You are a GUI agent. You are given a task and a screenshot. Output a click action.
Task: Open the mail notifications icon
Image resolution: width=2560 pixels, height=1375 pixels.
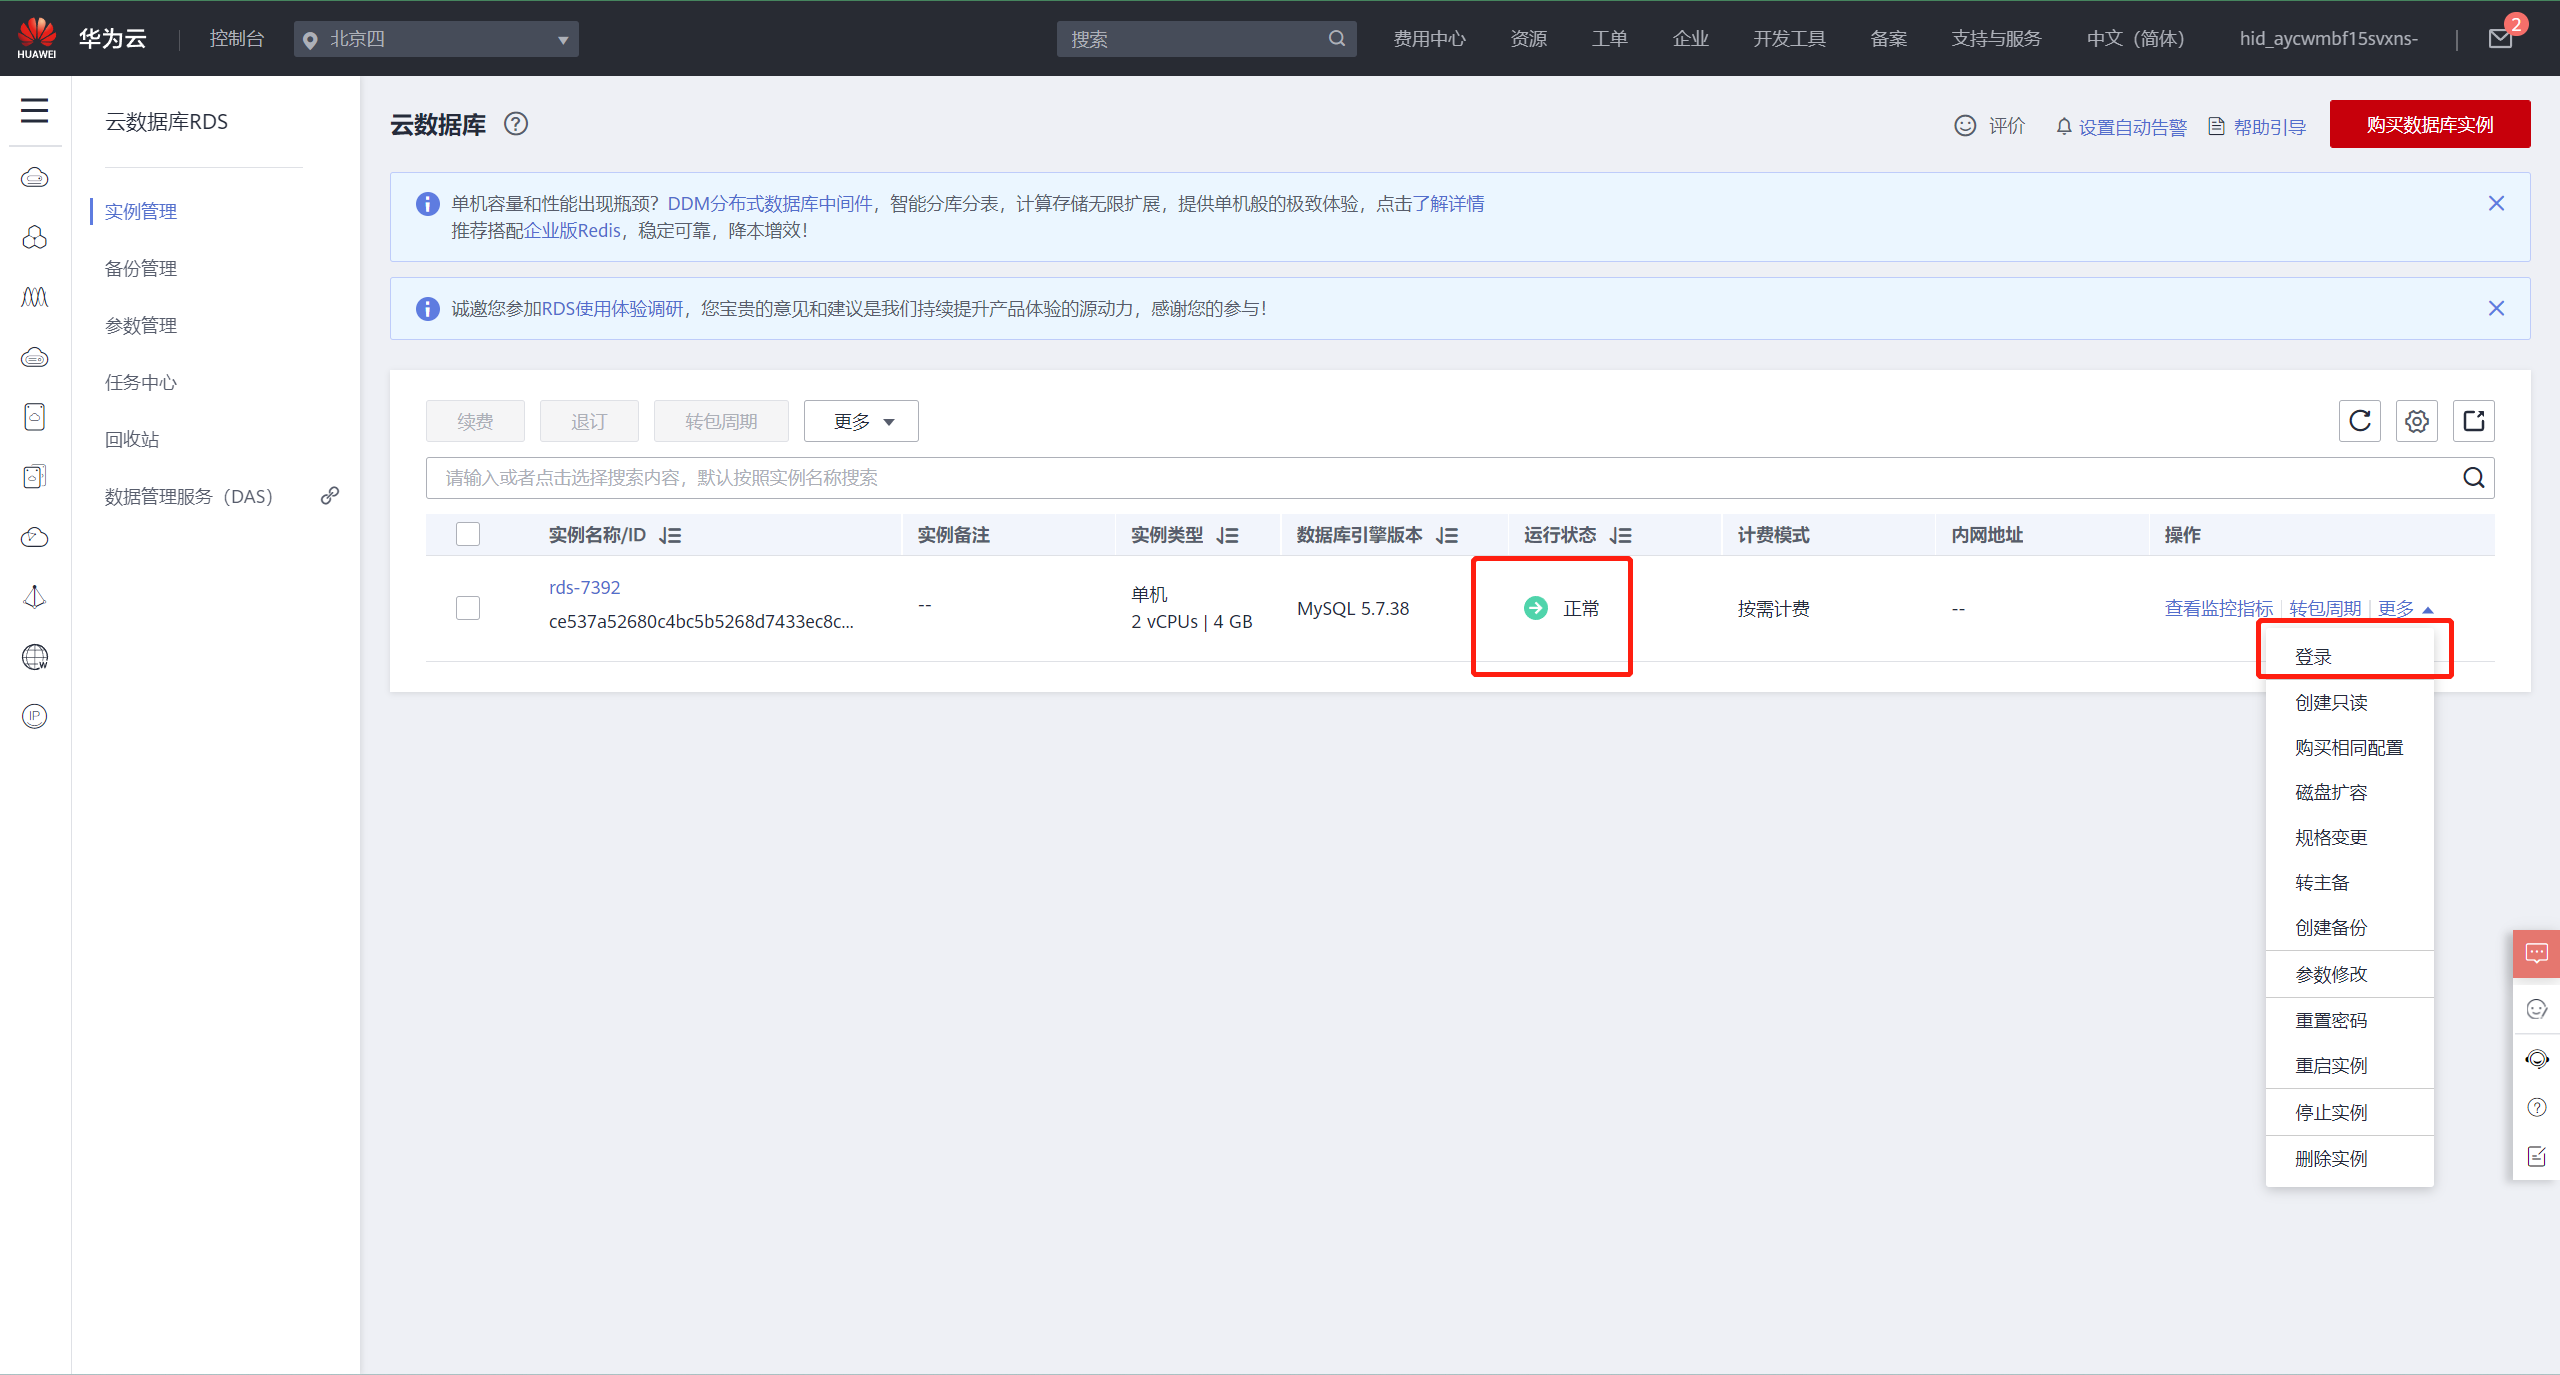pyautogui.click(x=2500, y=39)
